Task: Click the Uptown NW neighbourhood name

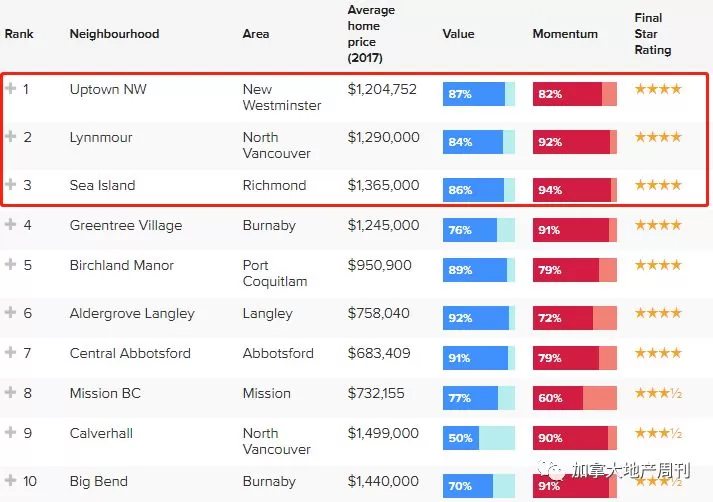Action: [108, 89]
